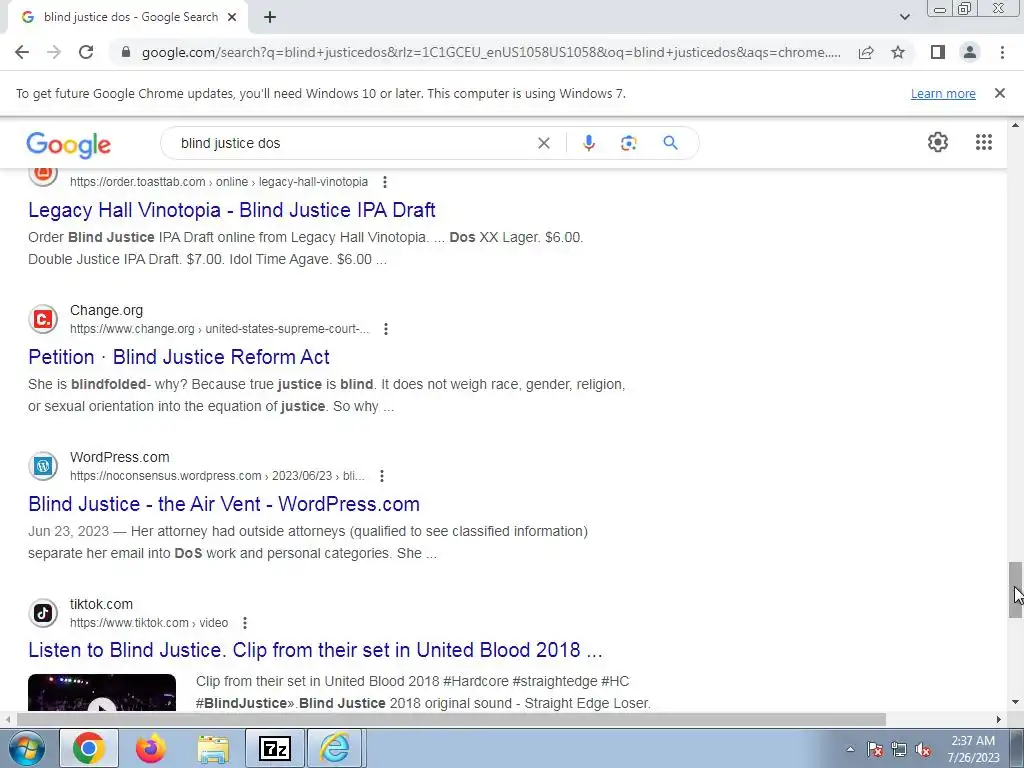Reload the current page
1024x768 pixels.
pyautogui.click(x=86, y=52)
